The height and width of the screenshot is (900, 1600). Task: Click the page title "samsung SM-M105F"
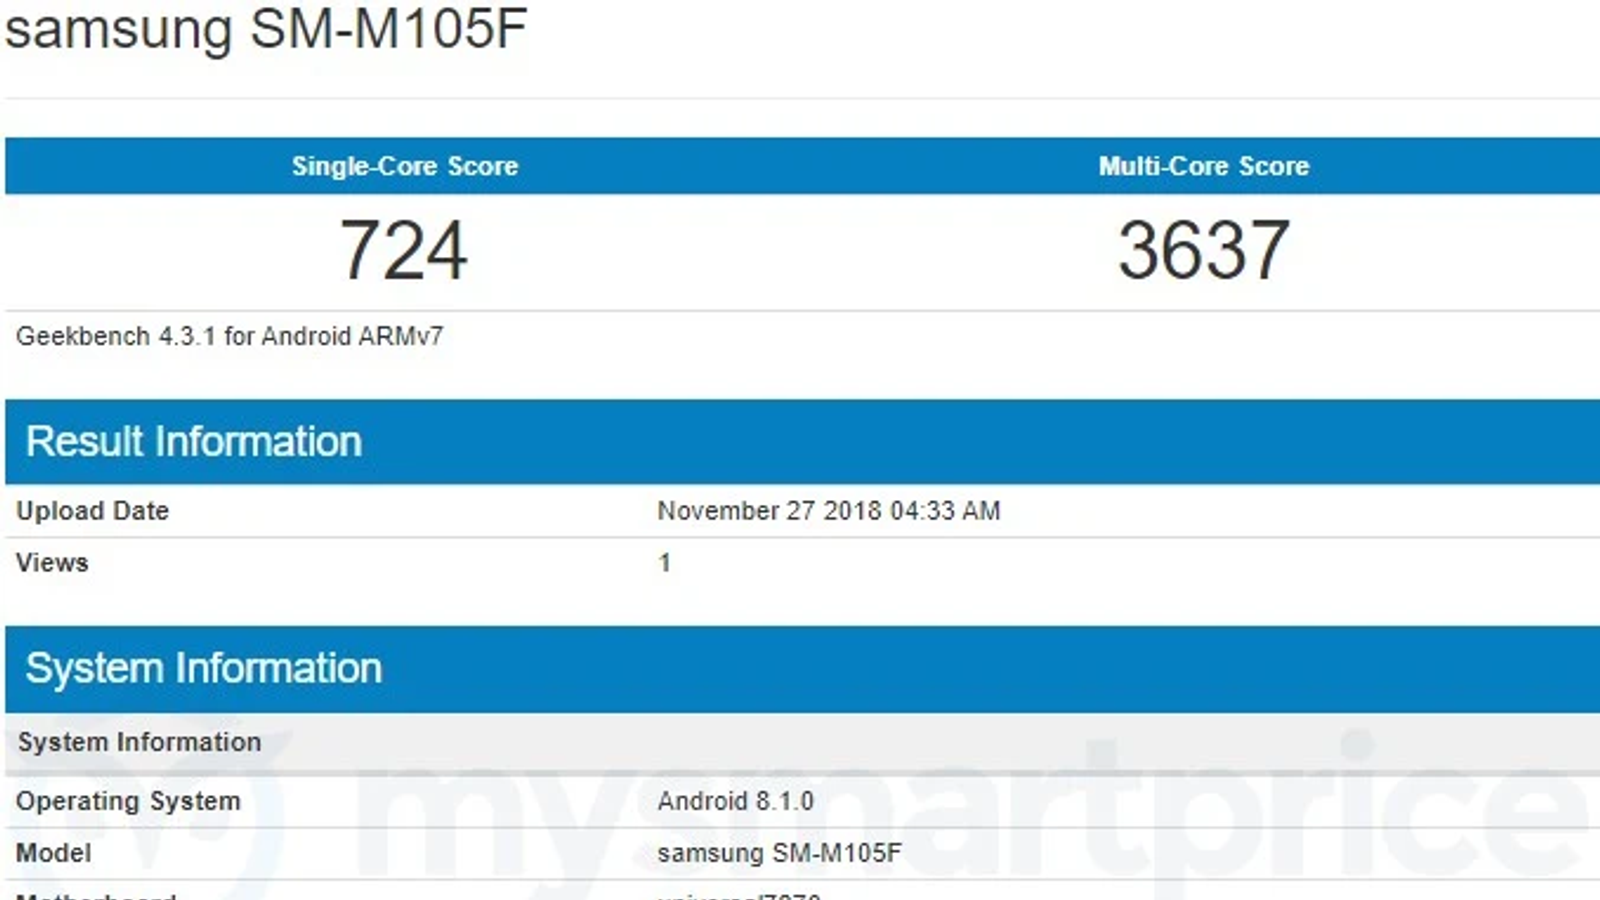266,28
